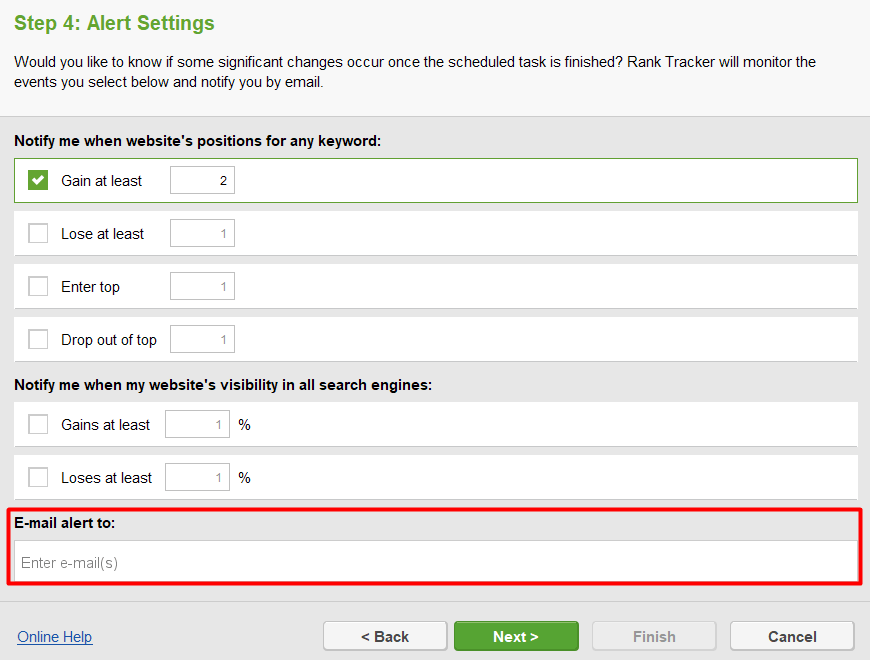Check the Drop out of top option

38,339
